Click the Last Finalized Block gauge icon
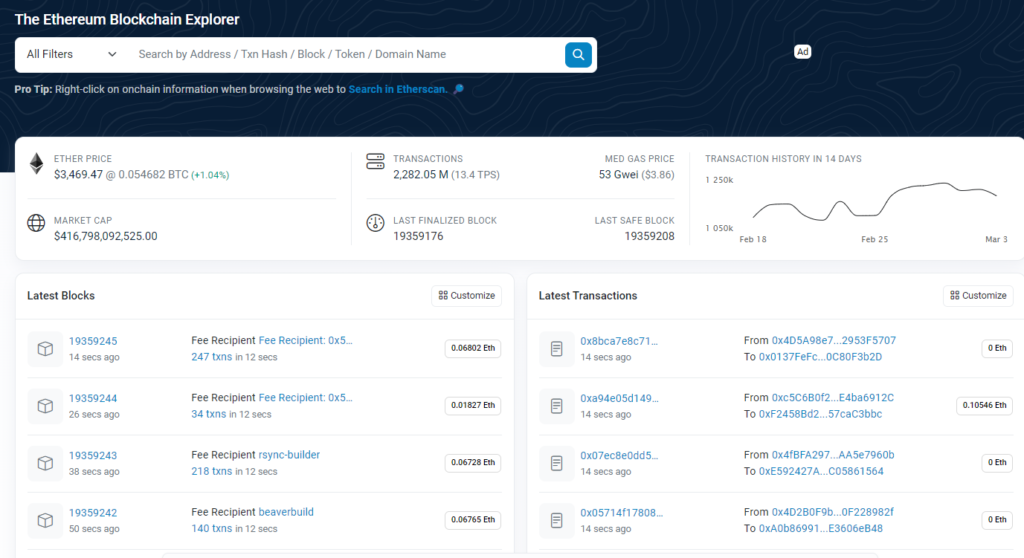The width and height of the screenshot is (1024, 558). point(376,223)
